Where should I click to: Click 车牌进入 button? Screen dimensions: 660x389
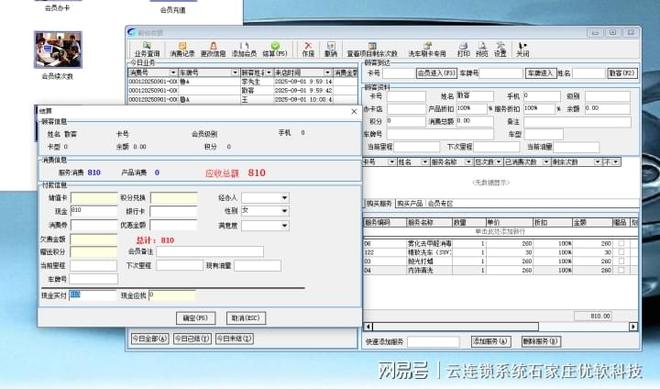pyautogui.click(x=541, y=73)
